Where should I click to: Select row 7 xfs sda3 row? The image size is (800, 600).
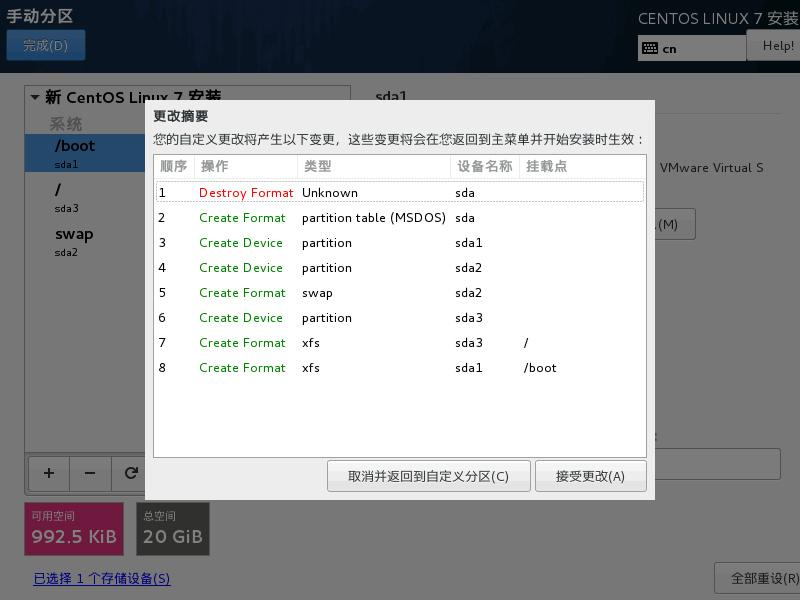399,342
